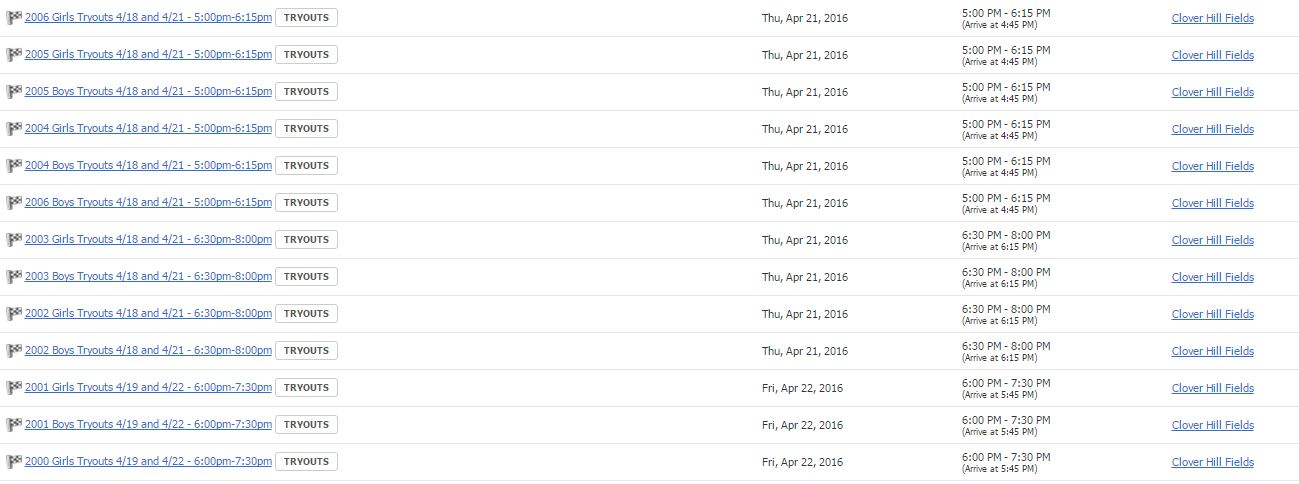Open the 2002 Girls Tryouts event link
1299x484 pixels.
click(148, 313)
